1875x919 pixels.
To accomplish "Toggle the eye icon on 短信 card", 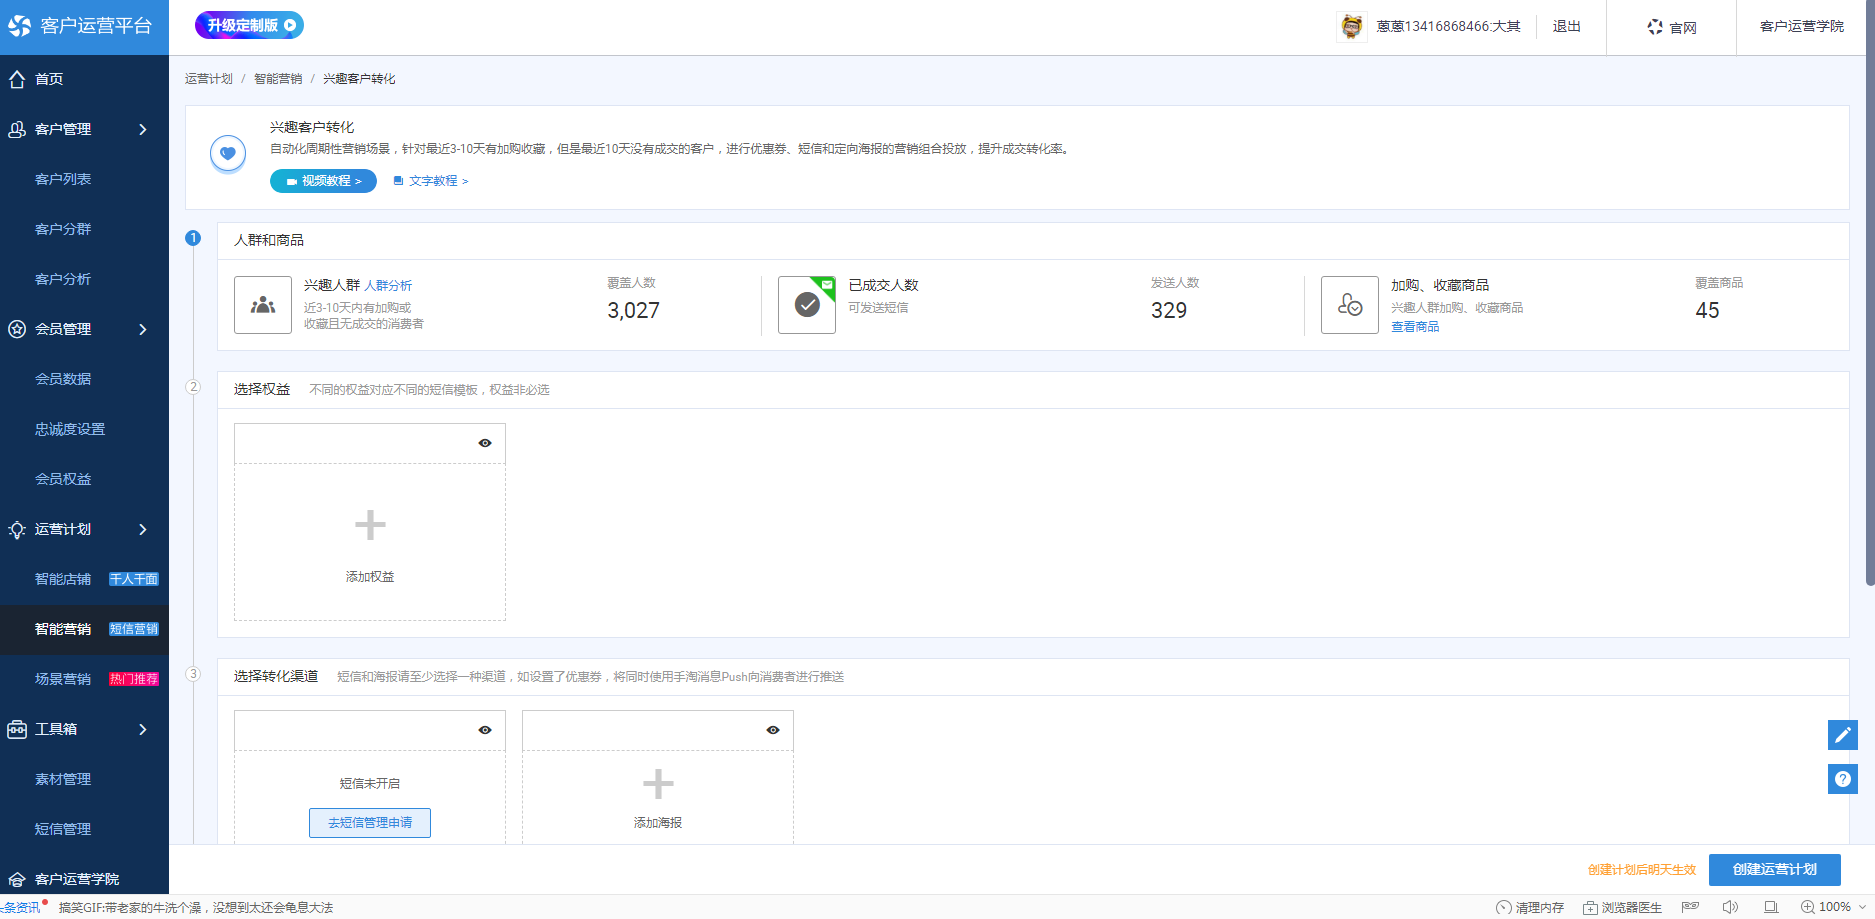I will point(485,730).
